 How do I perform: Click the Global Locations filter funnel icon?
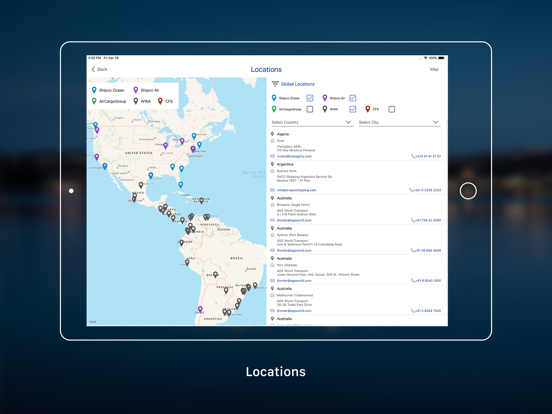(275, 84)
